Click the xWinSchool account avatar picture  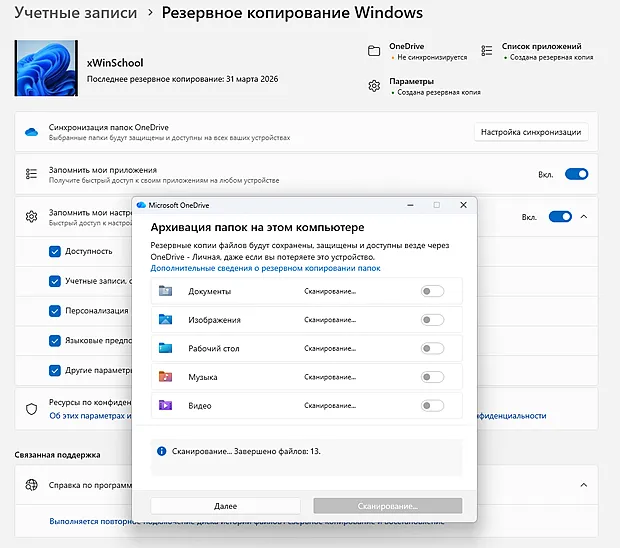[x=46, y=68]
